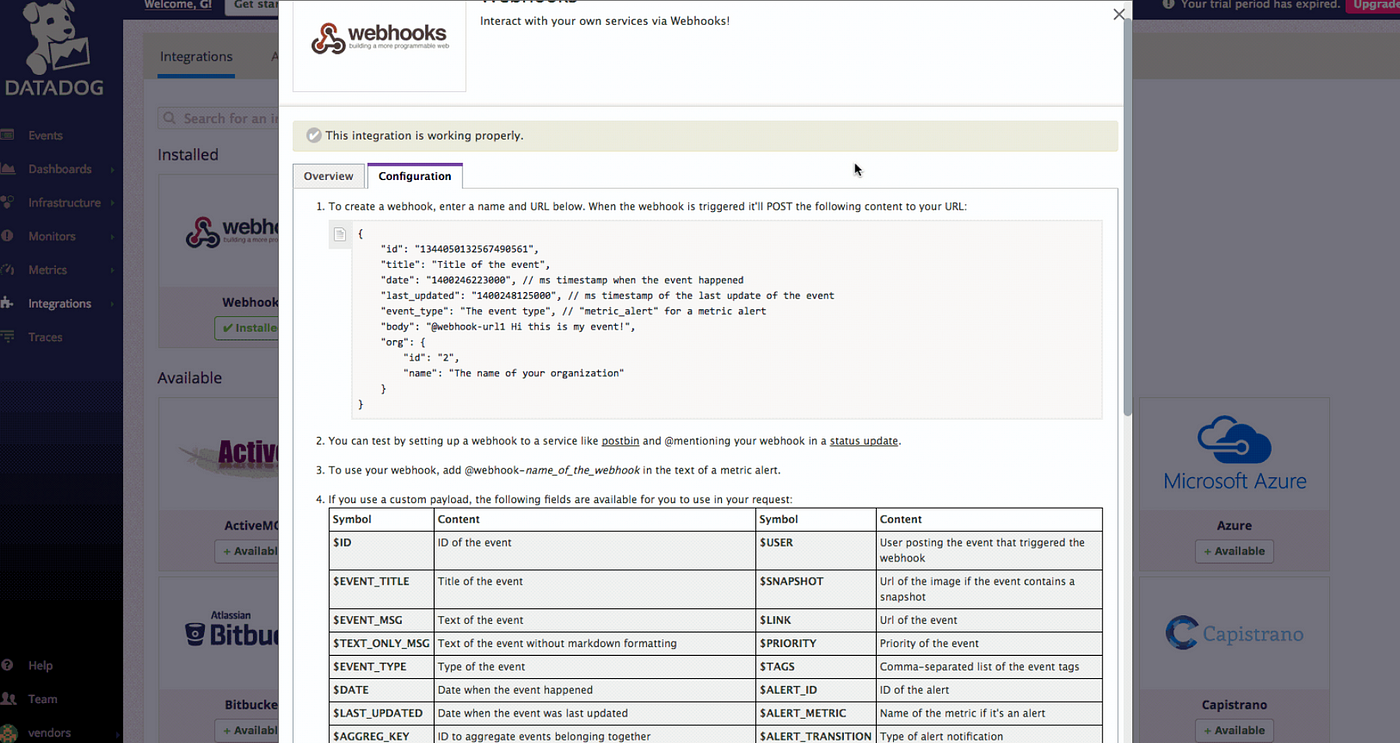Viewport: 1400px width, 743px height.
Task: Click the Help question mark icon
Action: pyautogui.click(x=8, y=665)
